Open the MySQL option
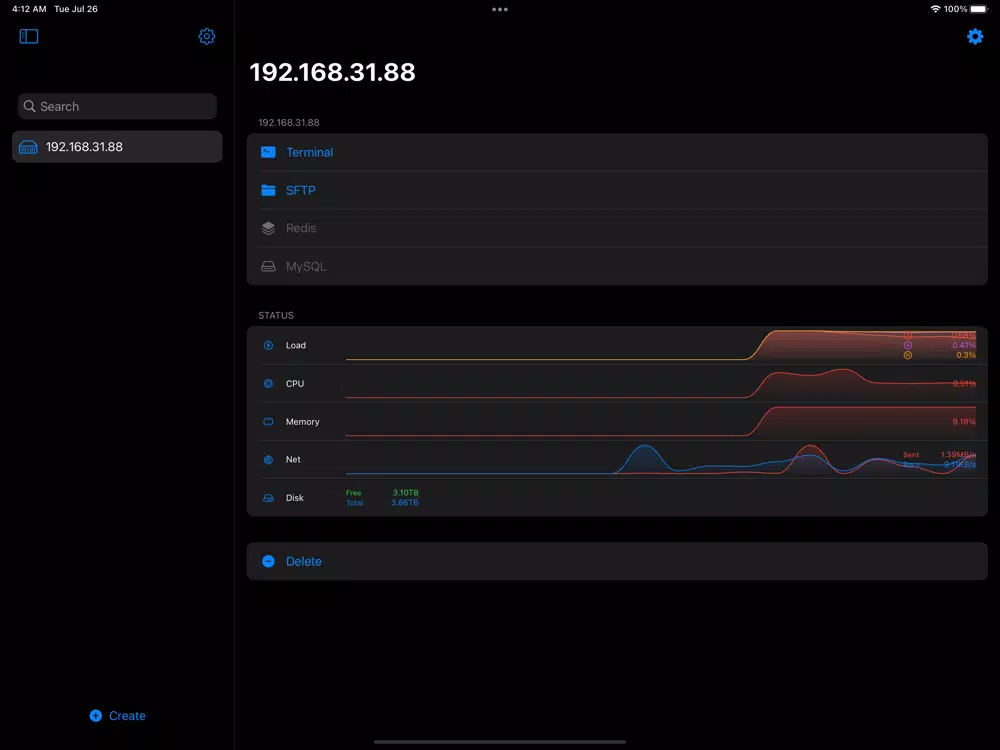Screen dimensions: 1000x750 pos(617,267)
